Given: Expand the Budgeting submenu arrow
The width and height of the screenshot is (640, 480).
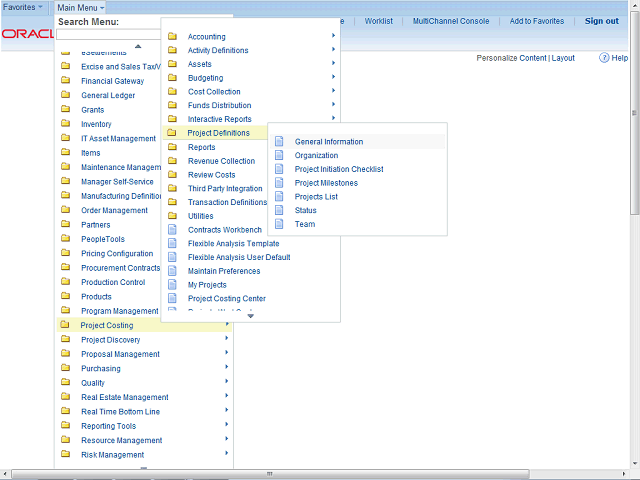Looking at the screenshot, I should 333,77.
